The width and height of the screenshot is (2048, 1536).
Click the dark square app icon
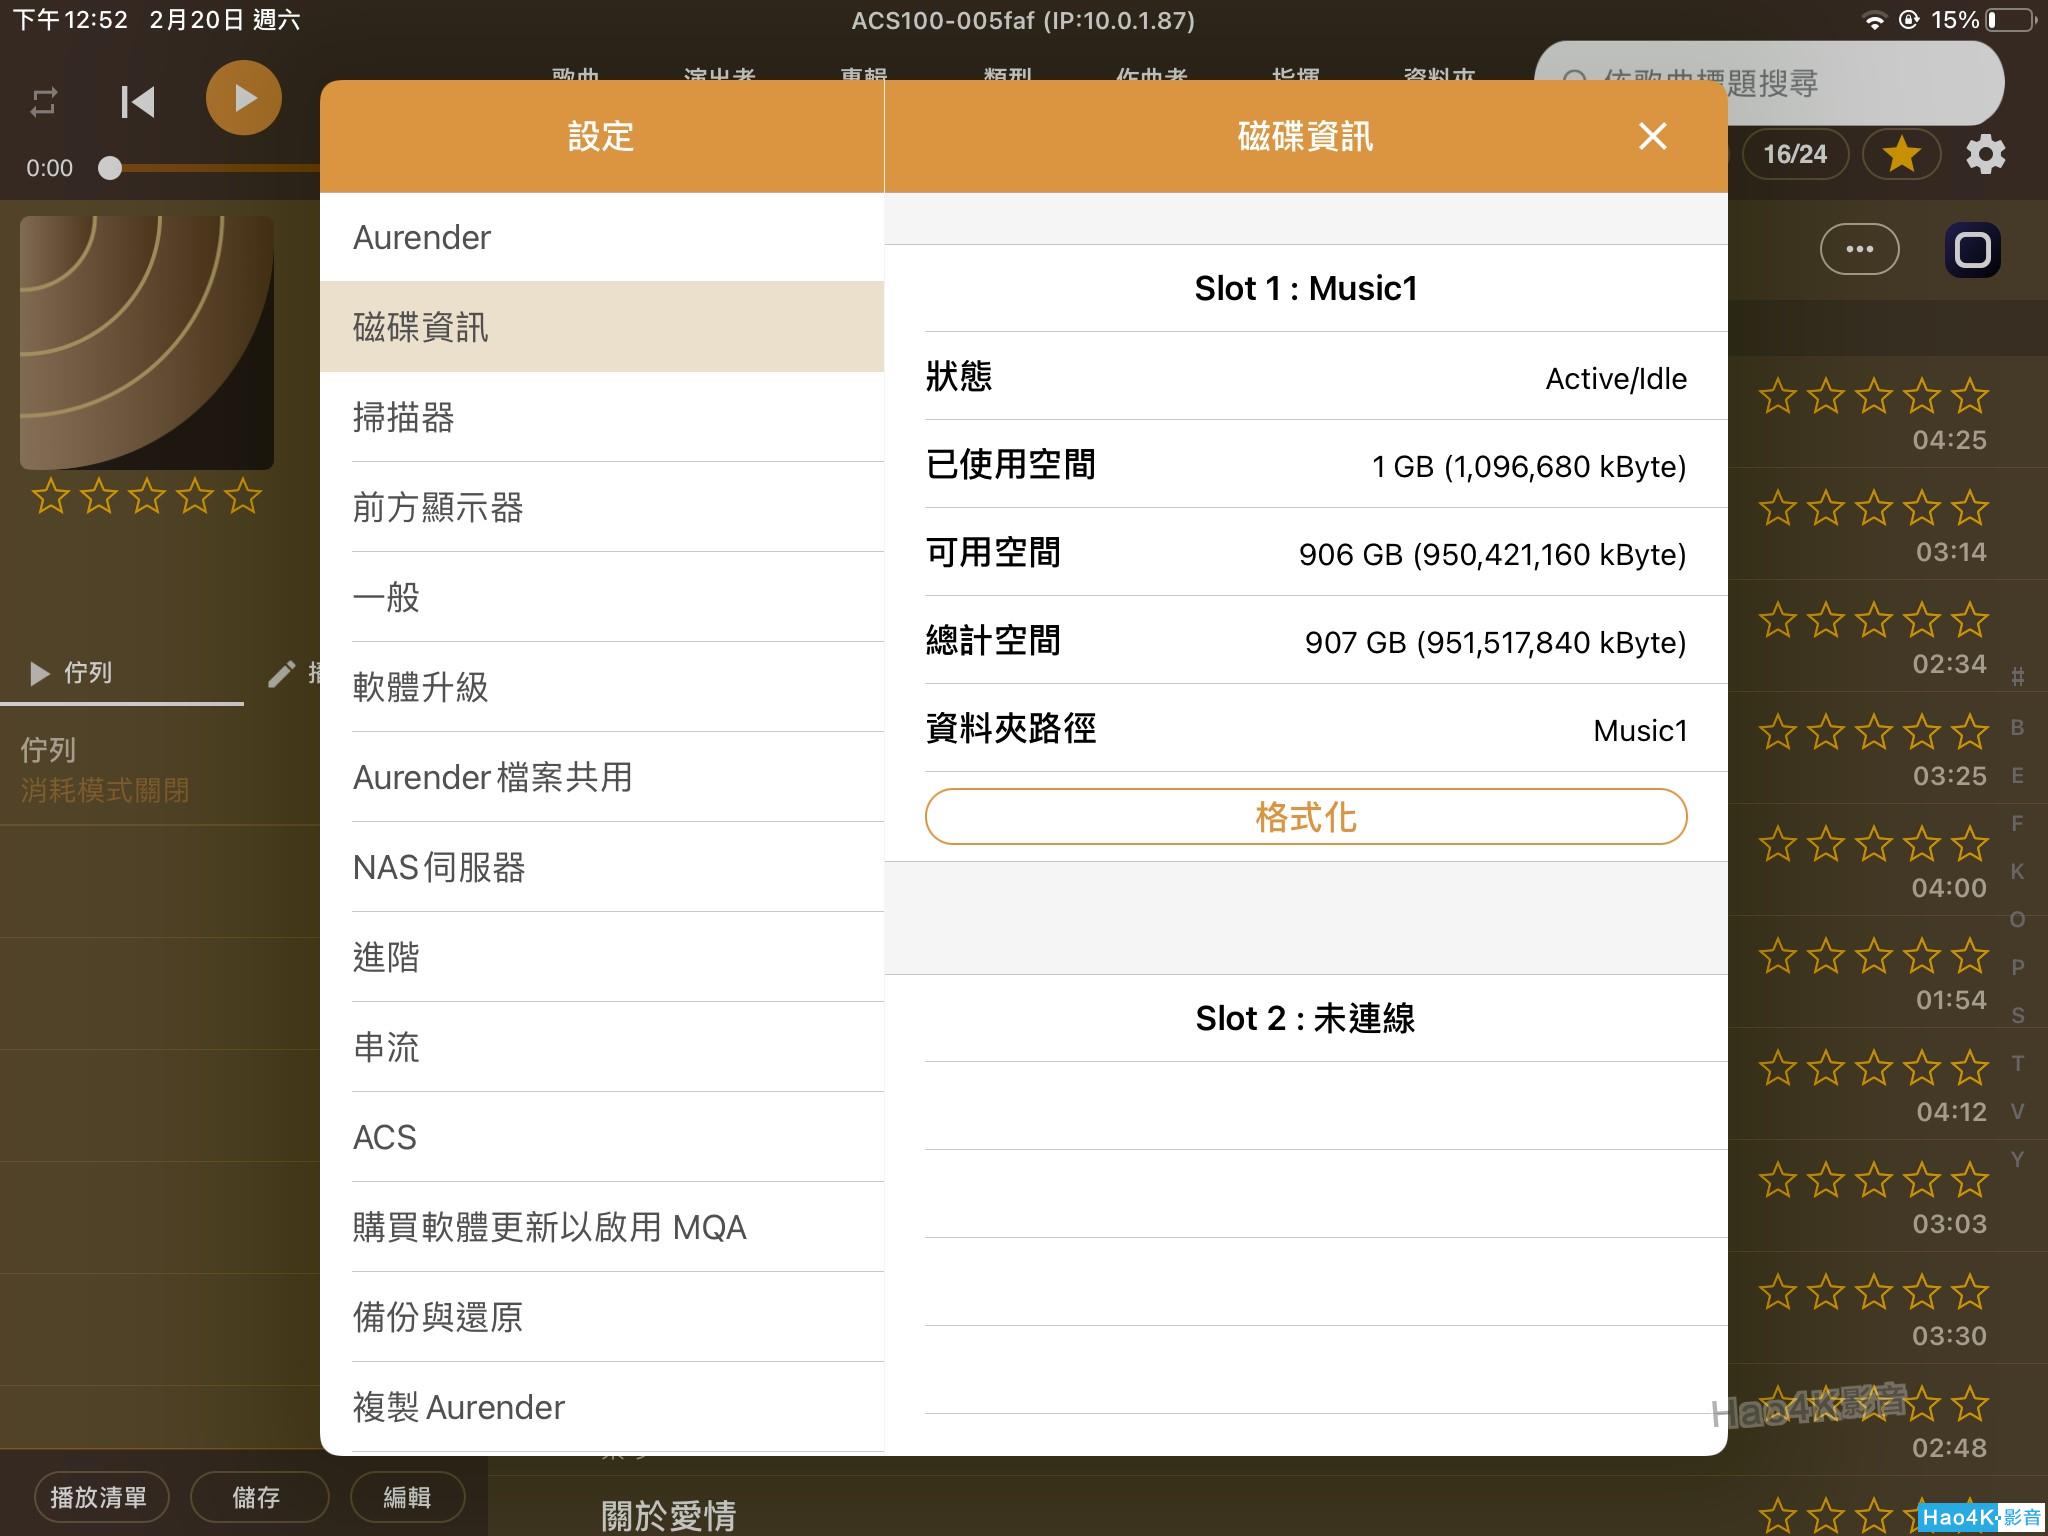[1972, 249]
